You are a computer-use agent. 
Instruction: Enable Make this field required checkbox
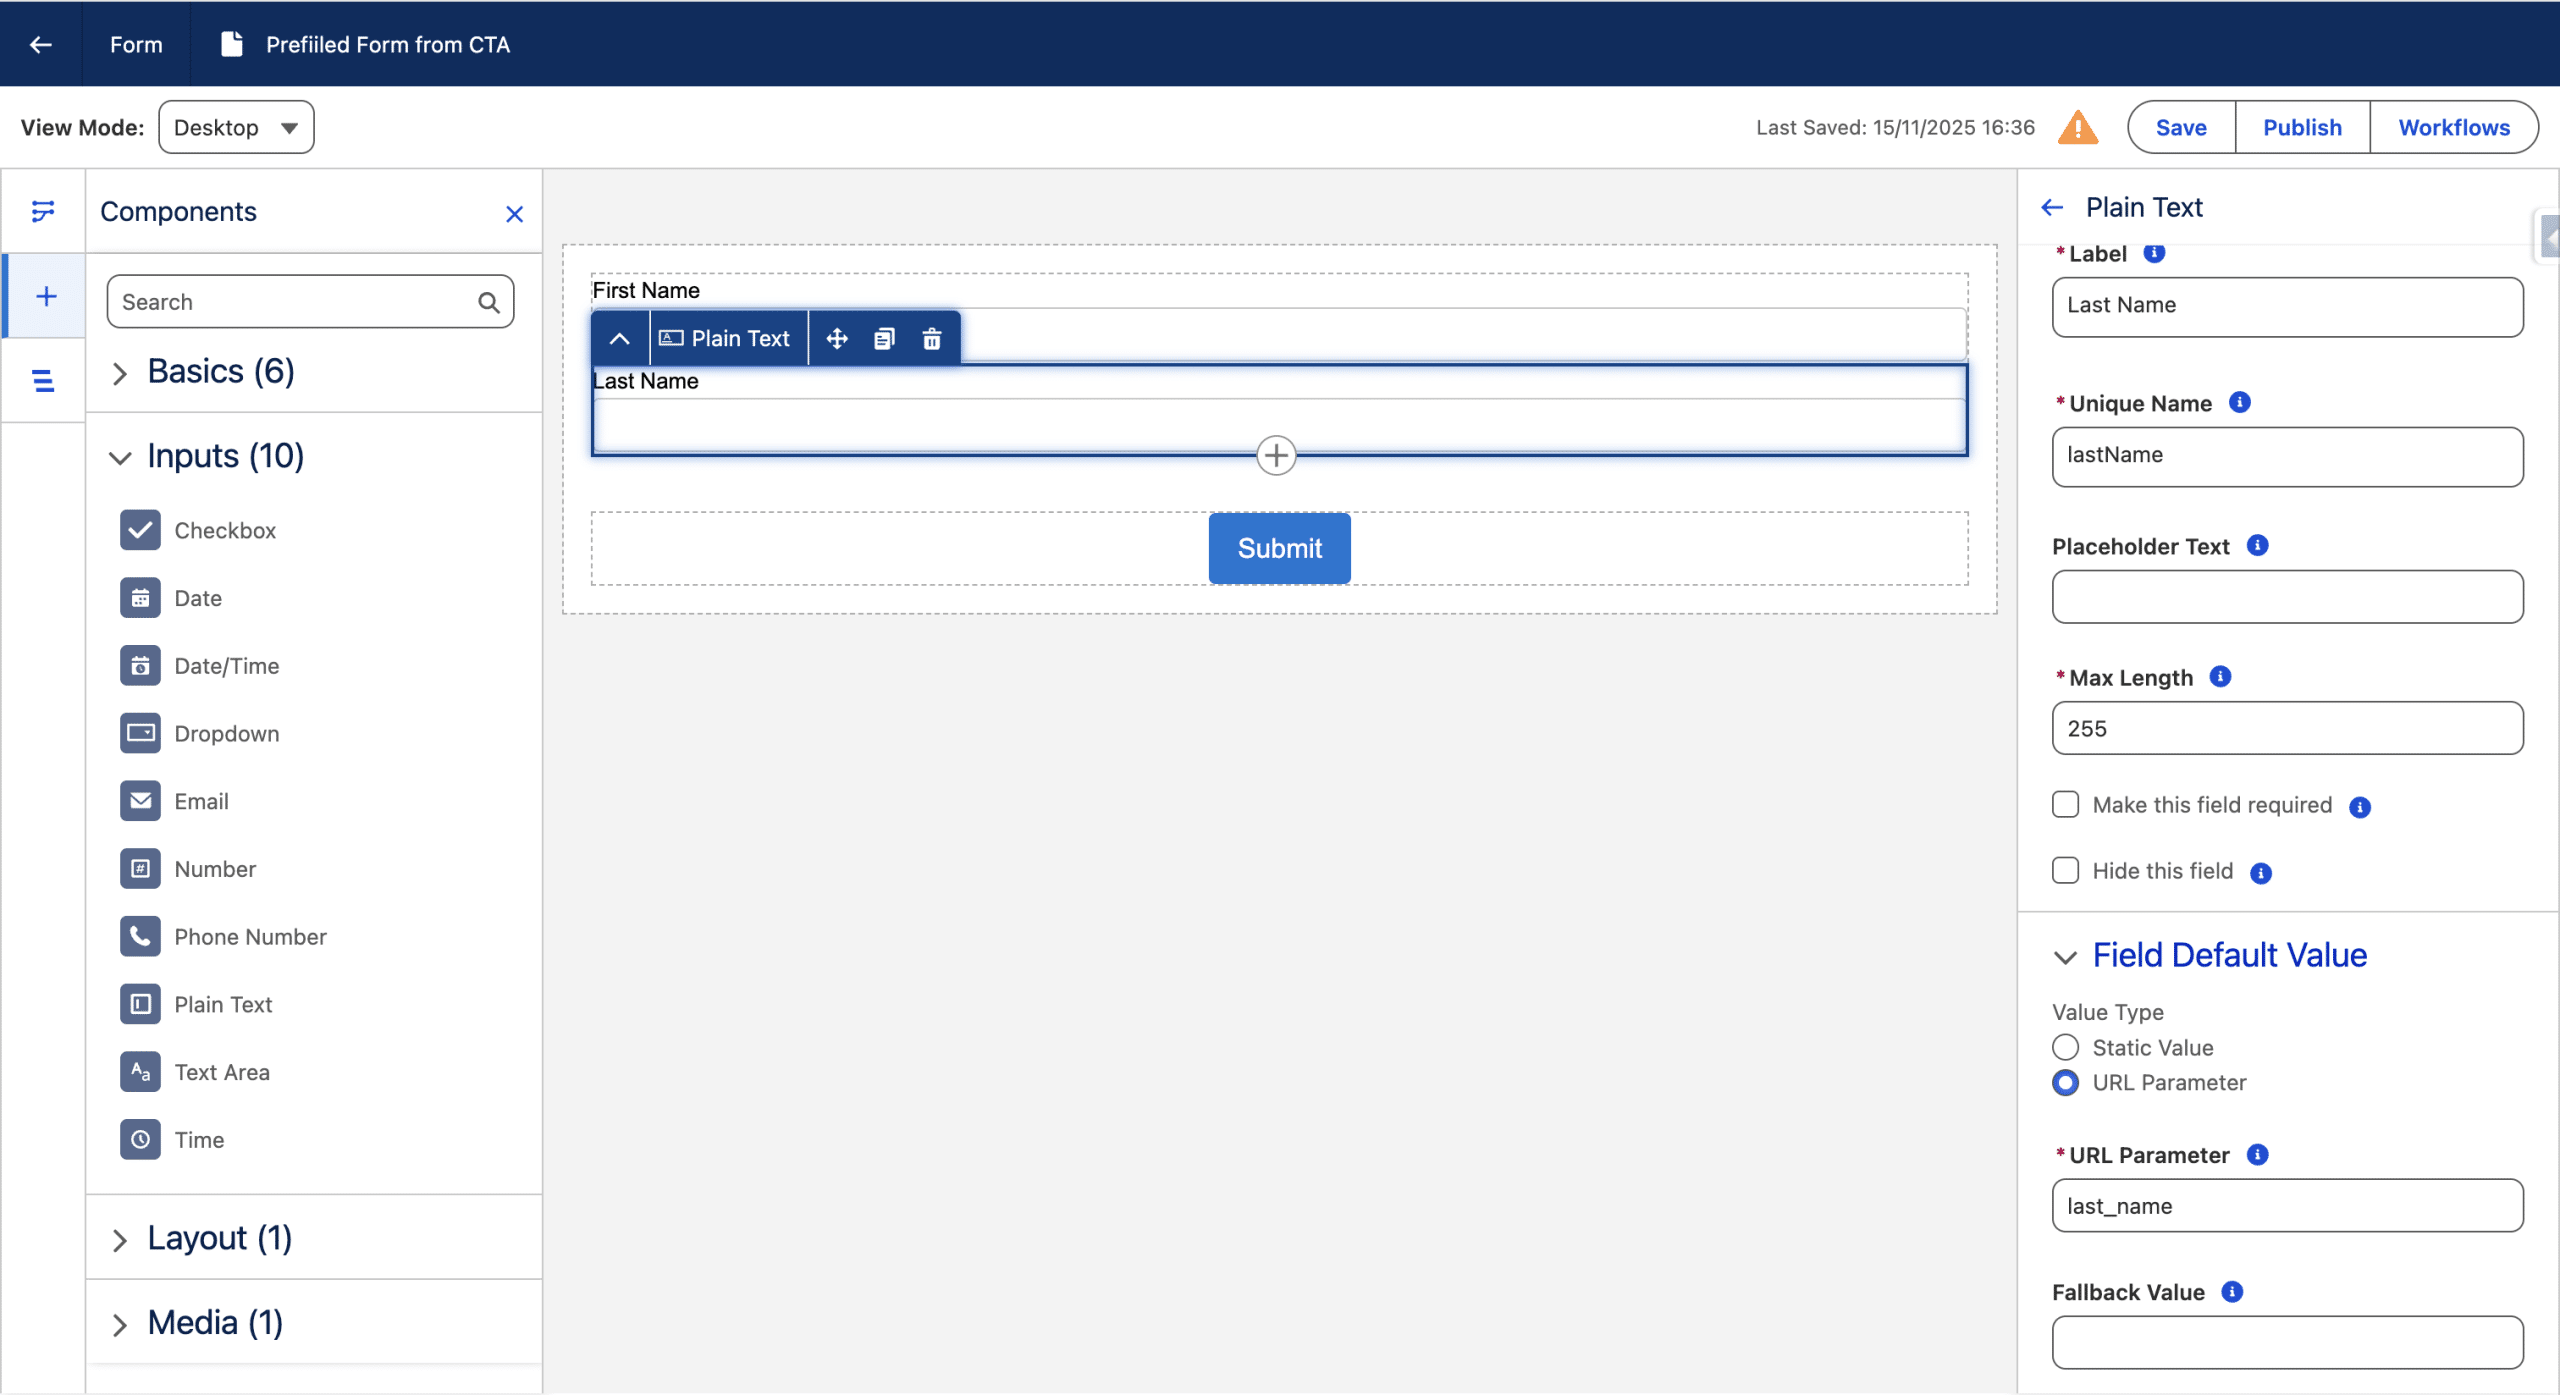click(x=2065, y=805)
